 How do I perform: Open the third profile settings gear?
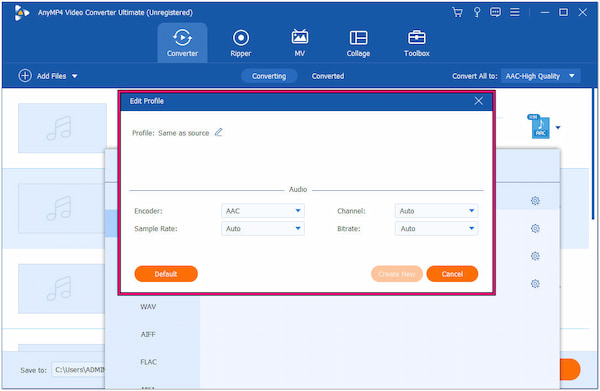tap(535, 256)
